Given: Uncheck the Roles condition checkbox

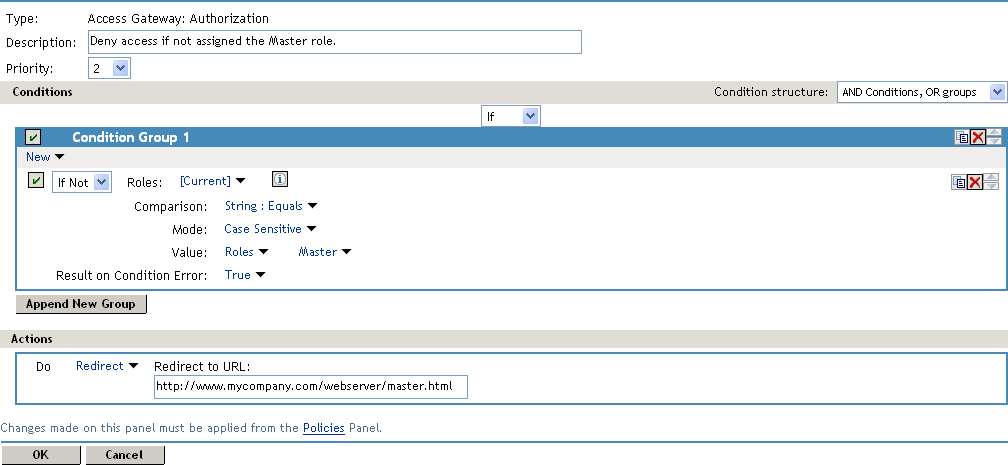Looking at the screenshot, I should [37, 181].
